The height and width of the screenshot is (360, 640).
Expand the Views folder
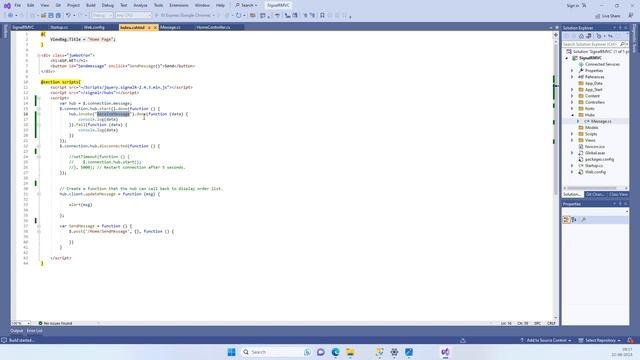click(572, 140)
